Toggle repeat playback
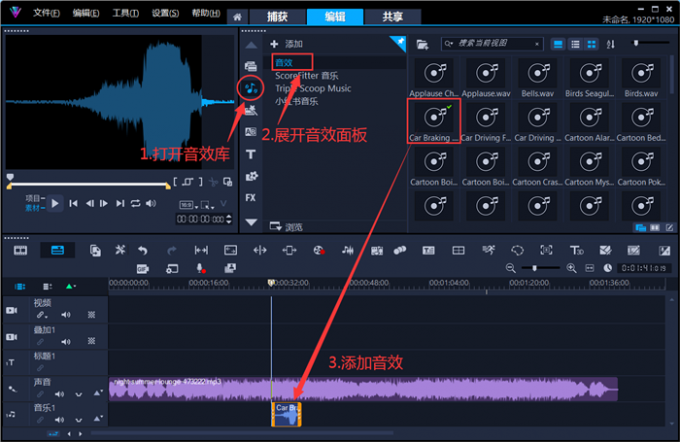This screenshot has height=442, width=680. (x=136, y=203)
